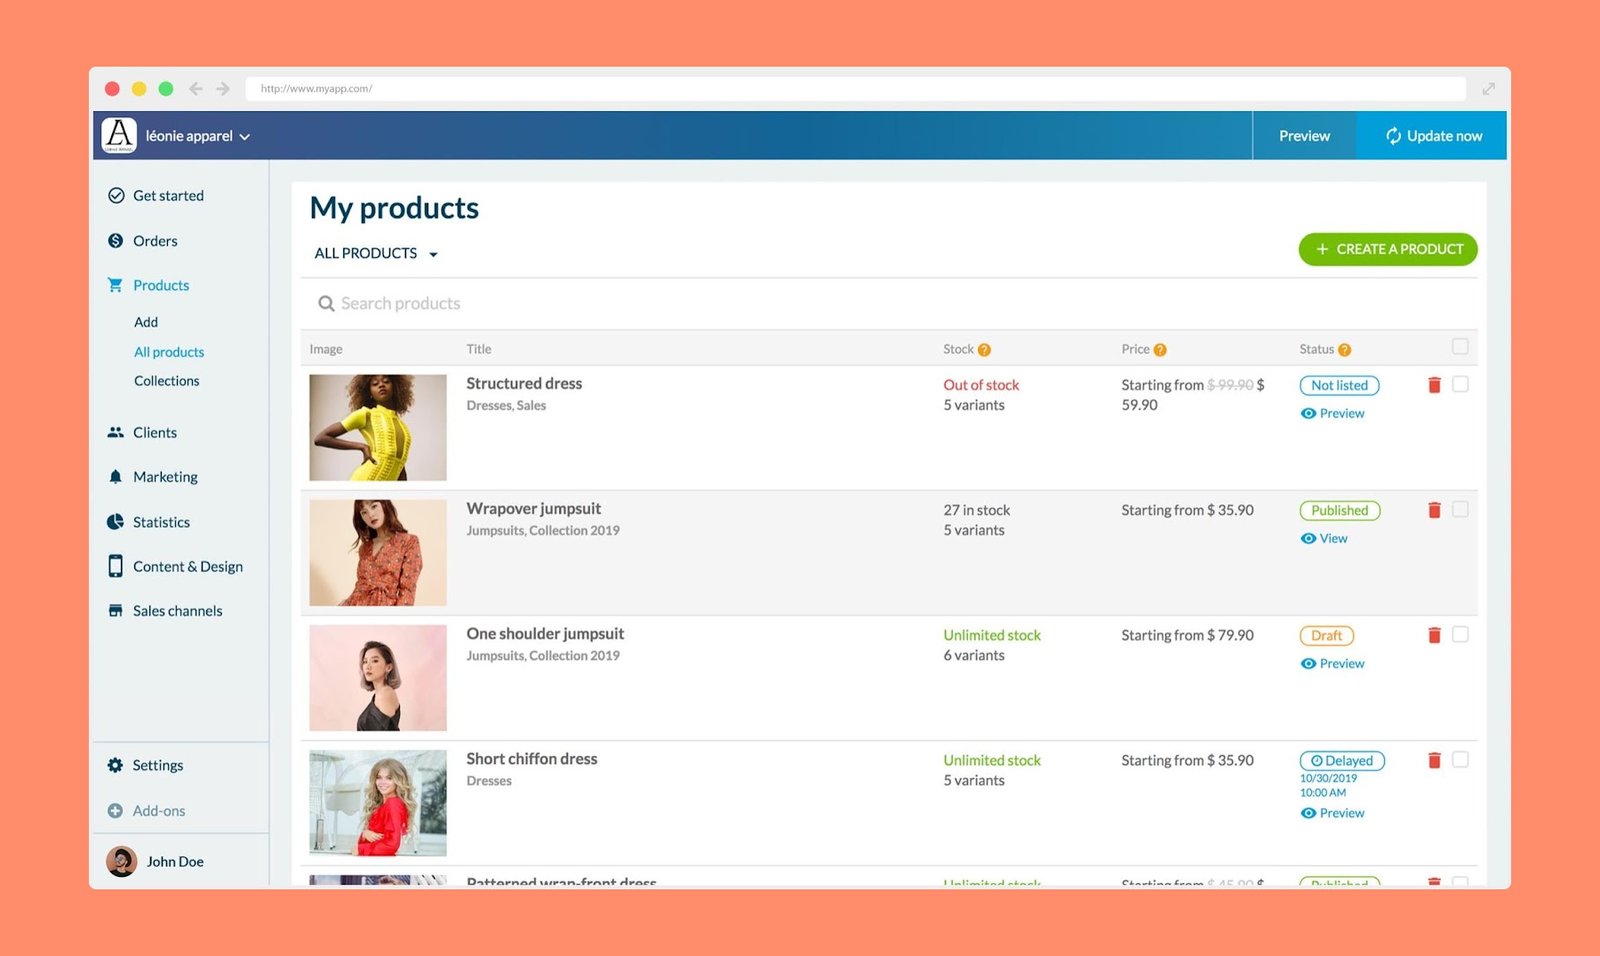1600x956 pixels.
Task: Check the Structured dress row checkbox
Action: [x=1460, y=384]
